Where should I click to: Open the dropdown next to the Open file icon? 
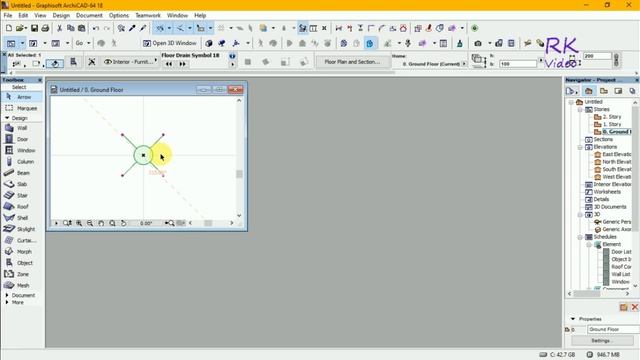(x=25, y=28)
